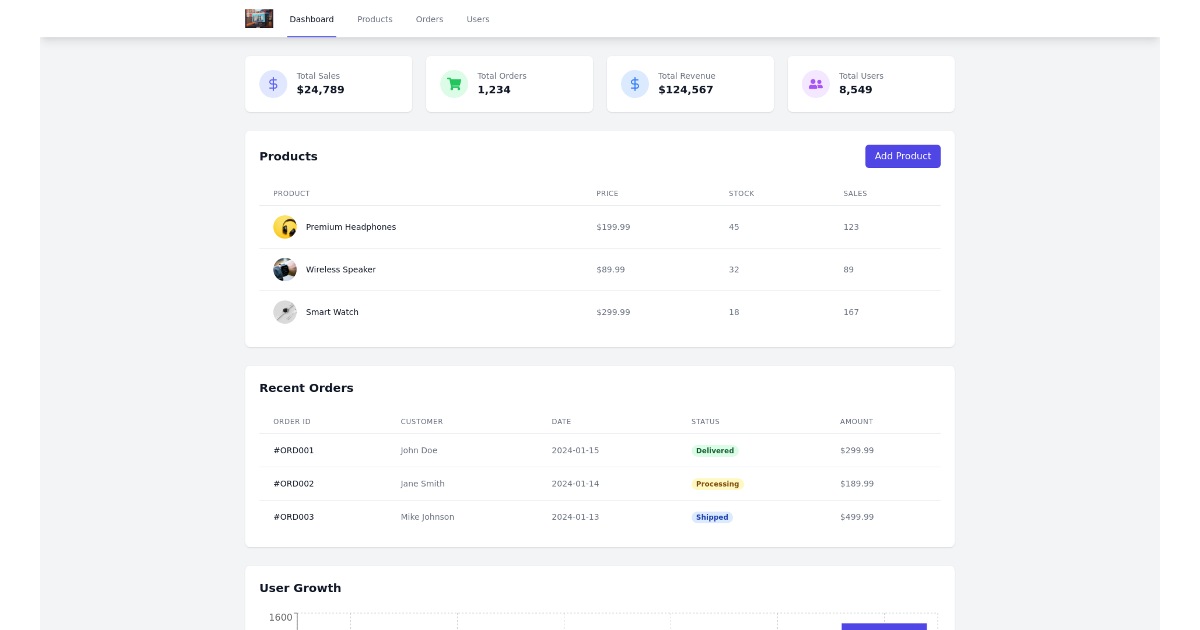Click the Add Product button
The width and height of the screenshot is (1200, 630).
point(902,156)
